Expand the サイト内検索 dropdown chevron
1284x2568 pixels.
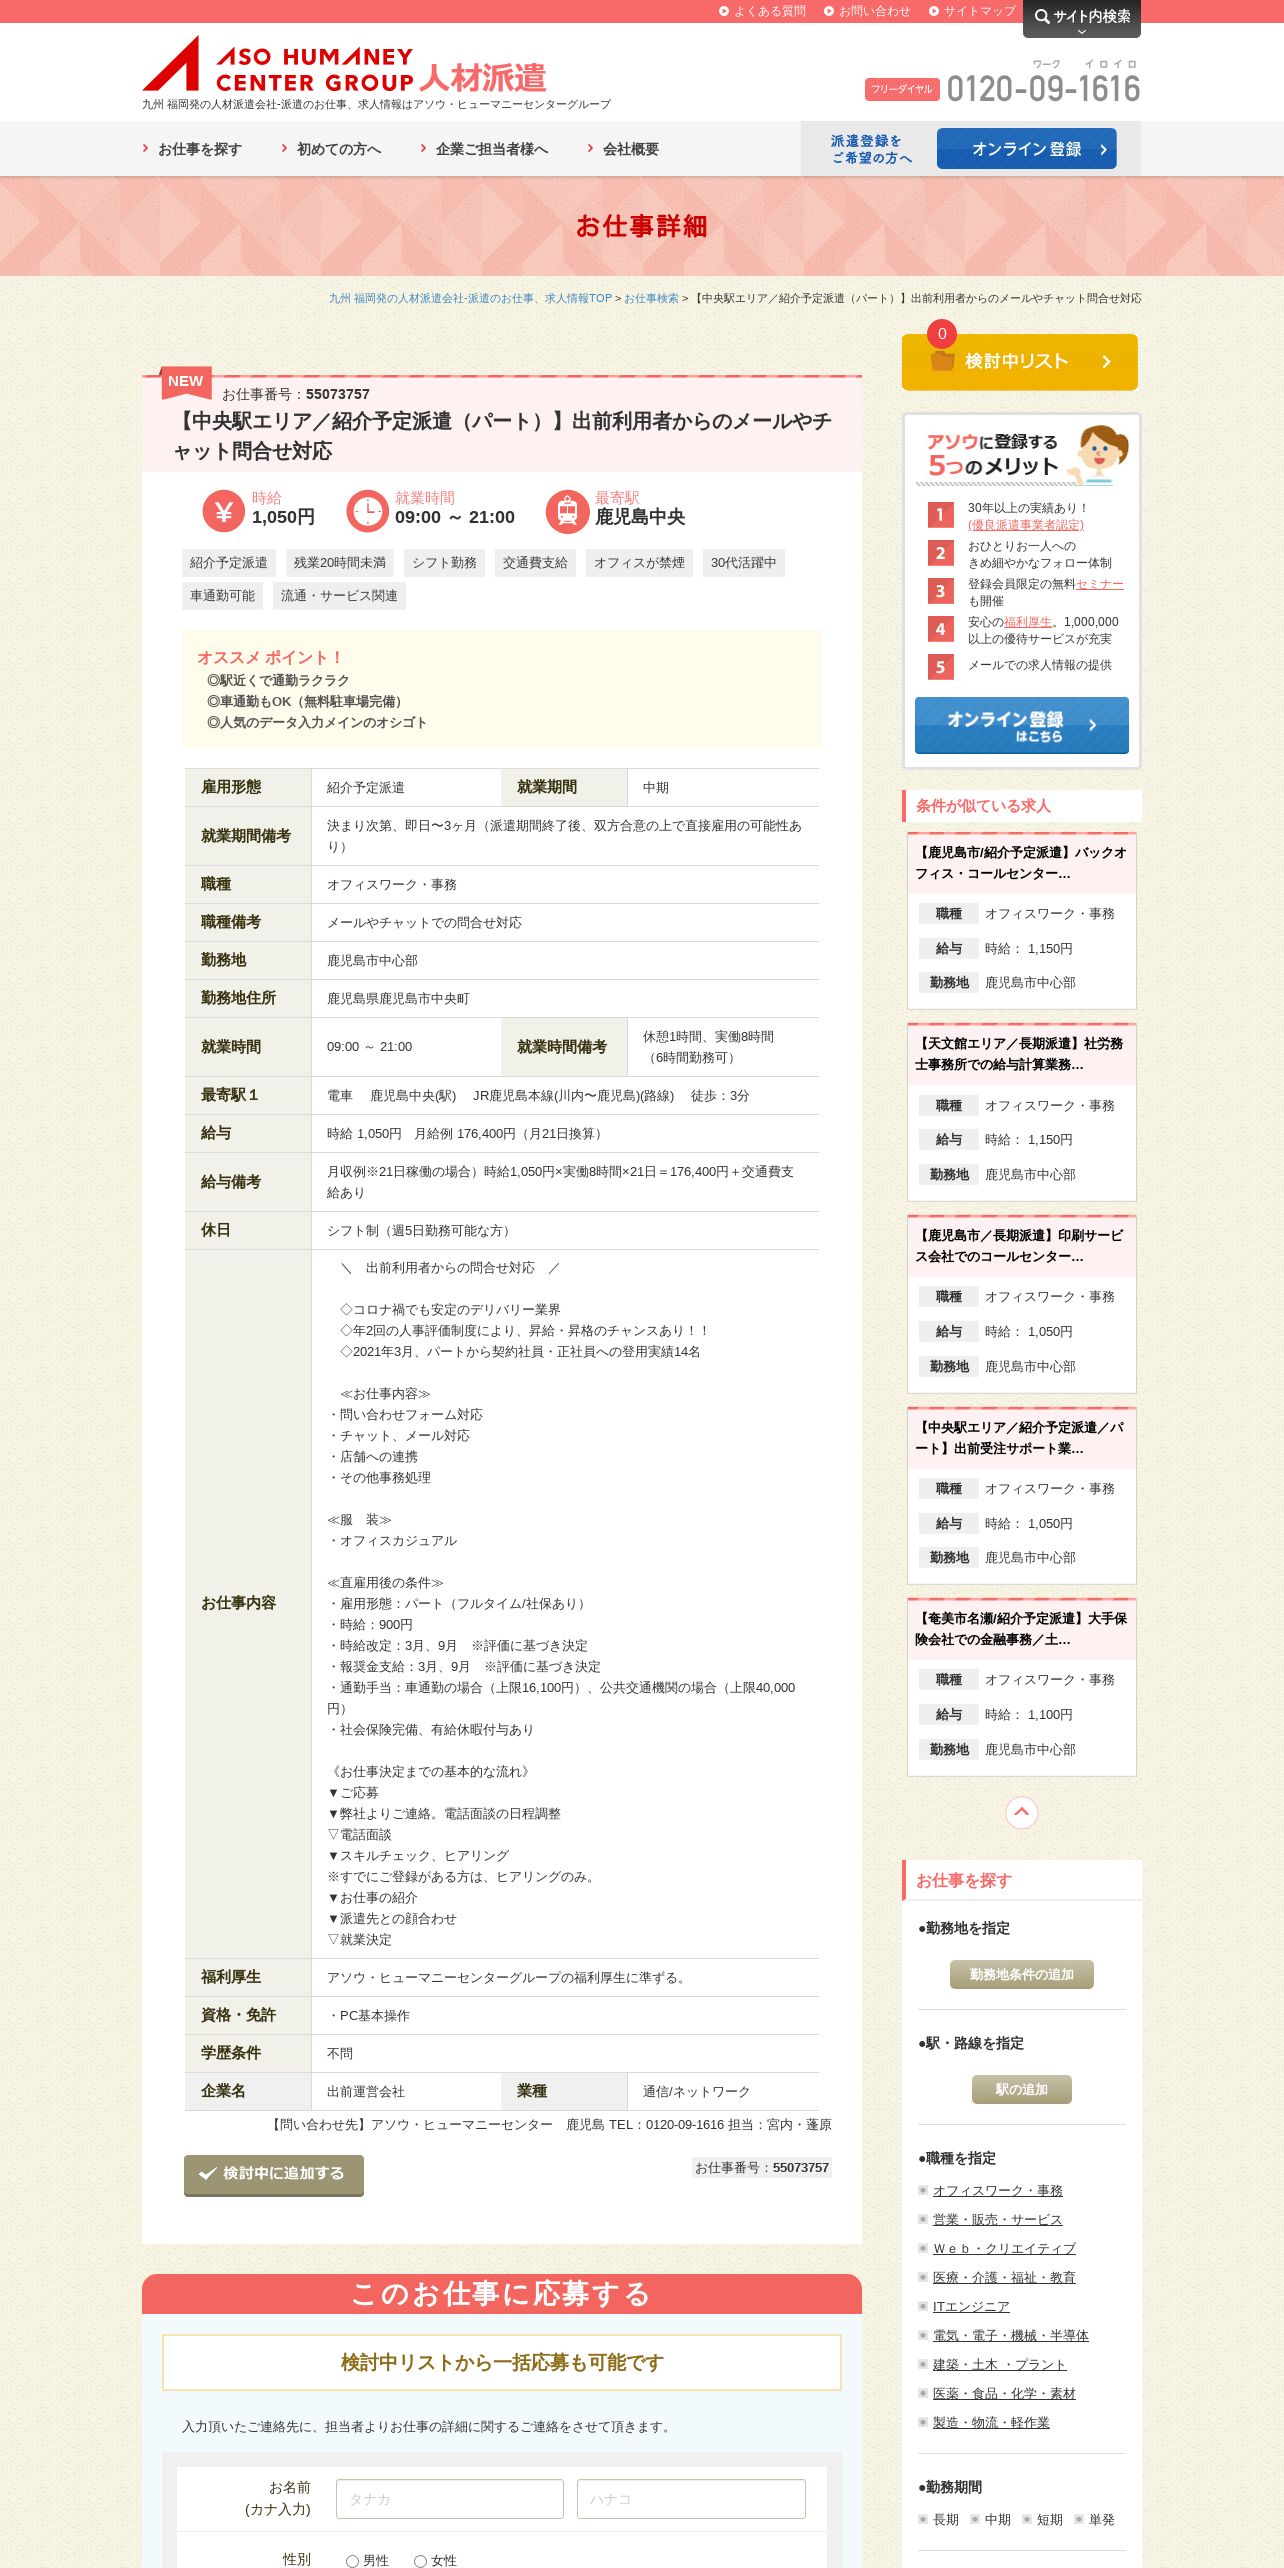(x=1081, y=32)
